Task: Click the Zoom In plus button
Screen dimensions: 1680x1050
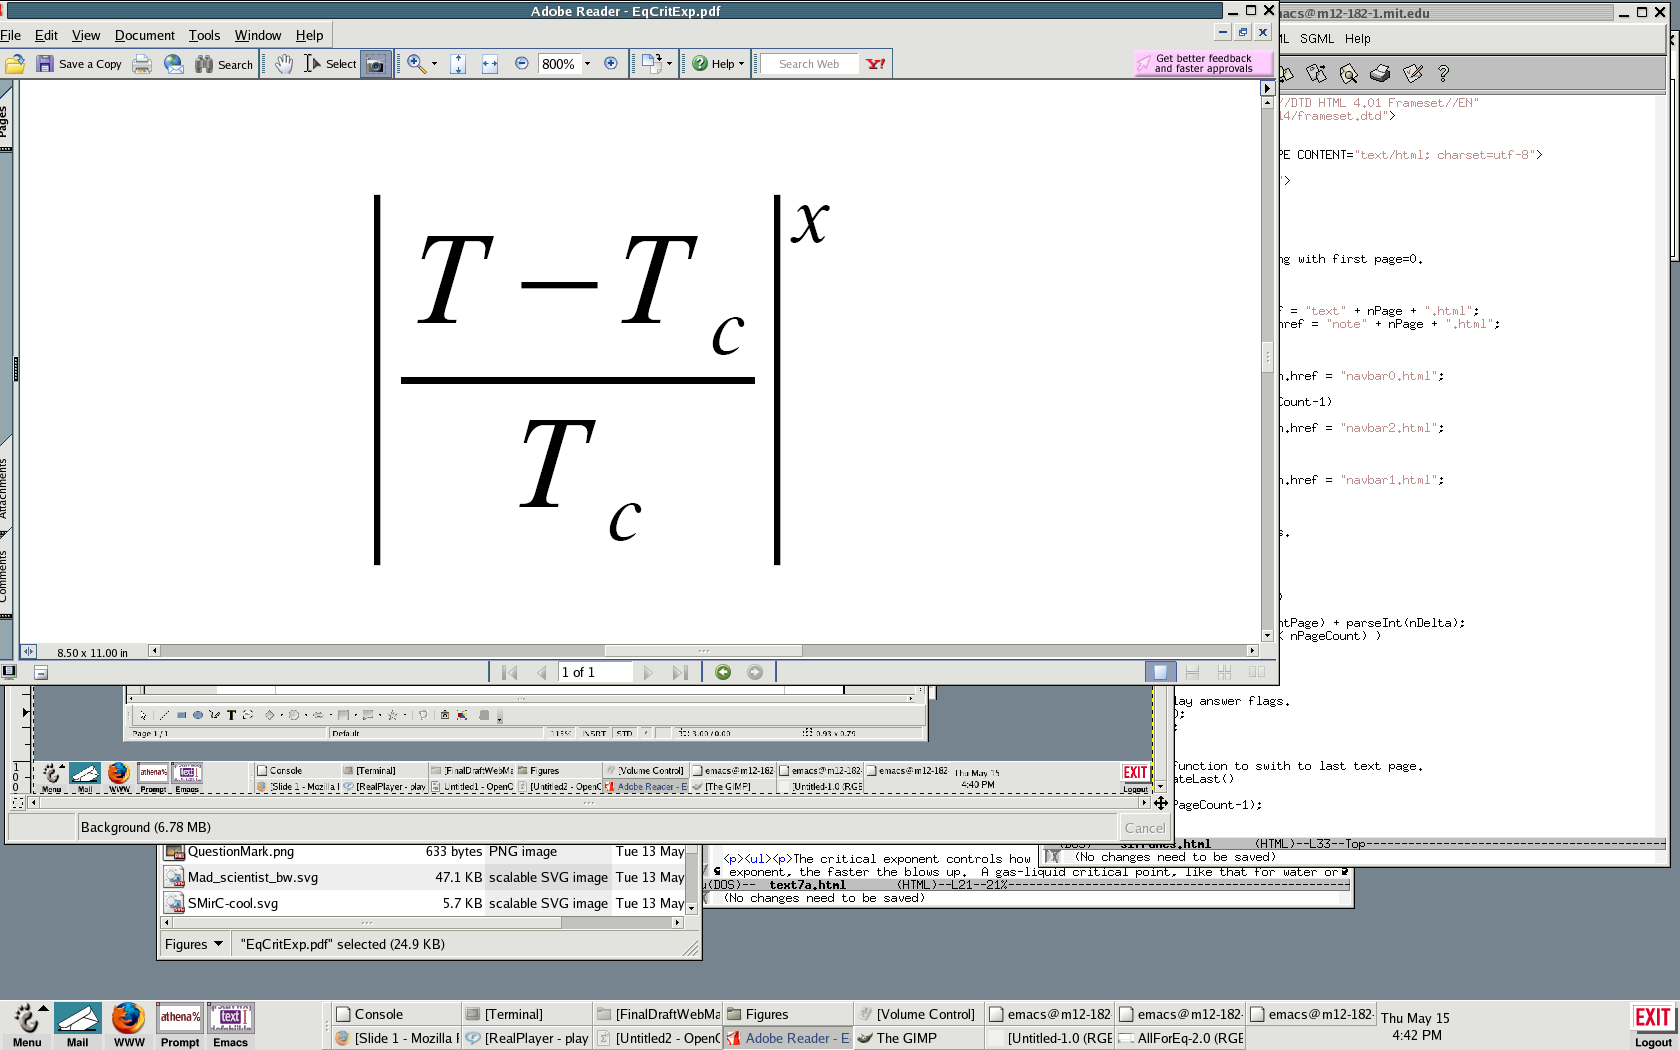Action: (x=611, y=64)
